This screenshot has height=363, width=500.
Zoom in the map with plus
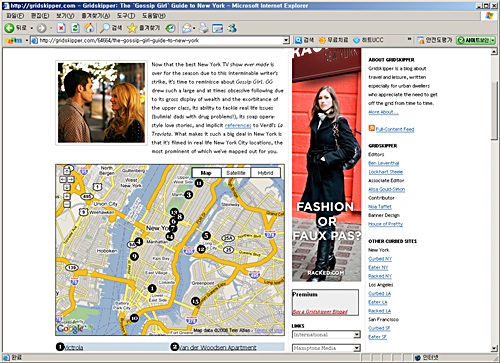point(67,196)
